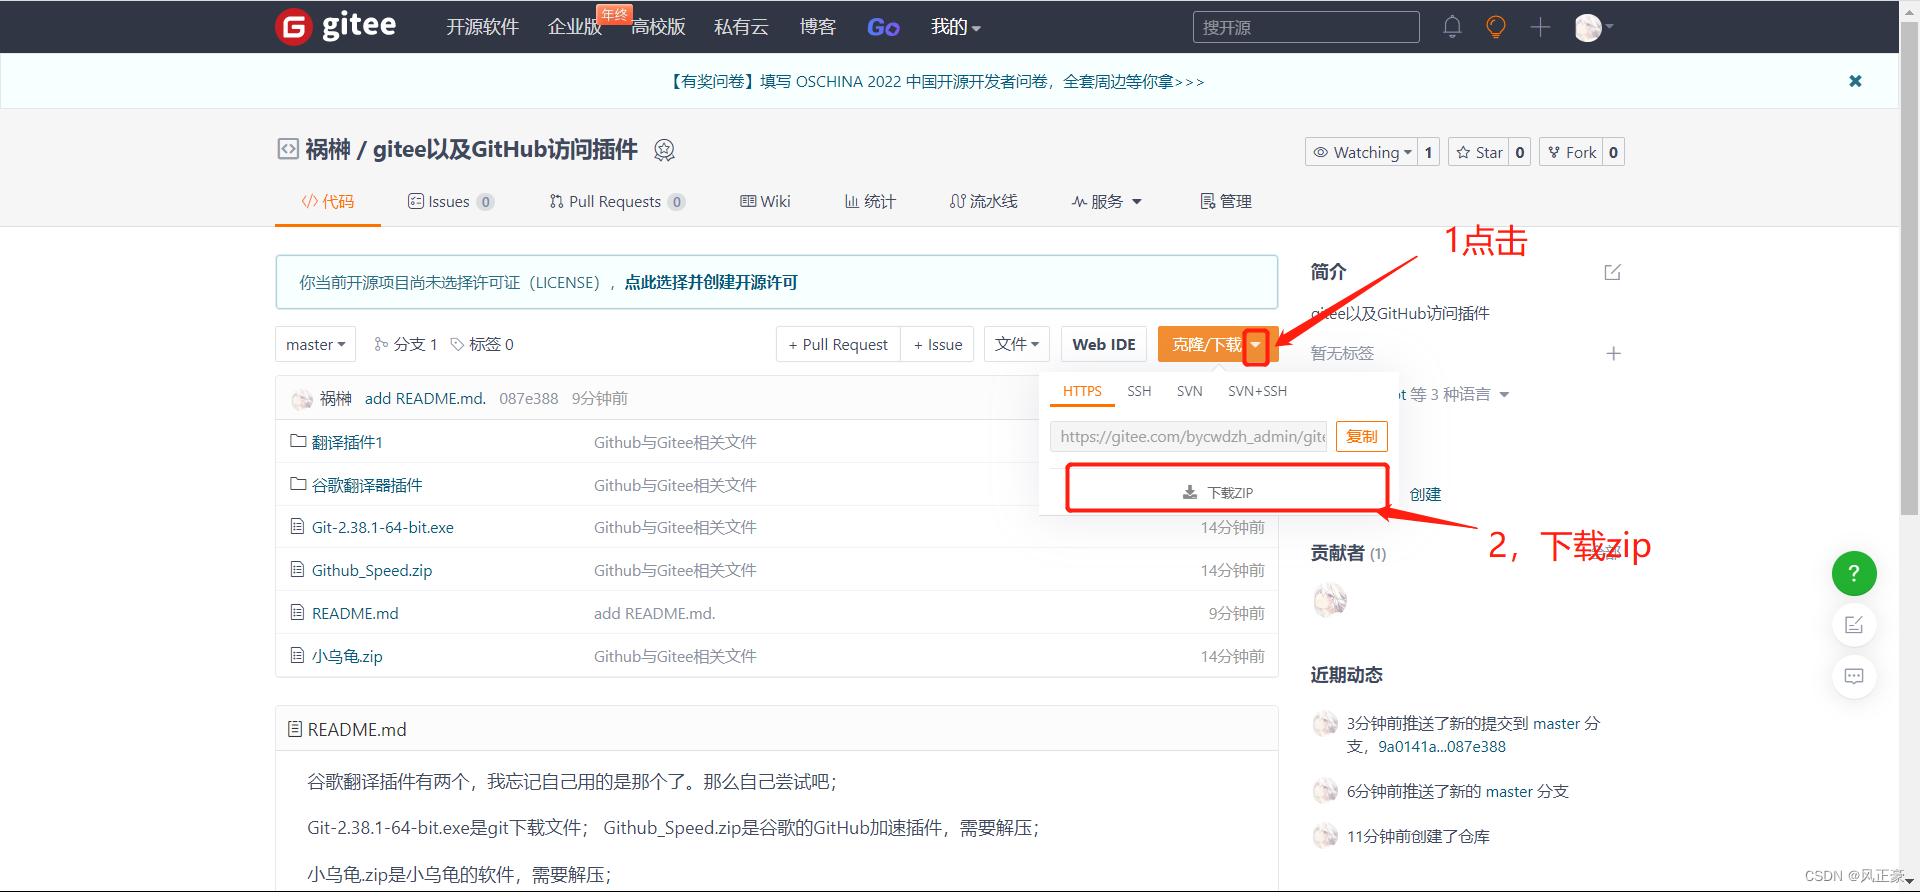This screenshot has height=892, width=1920.
Task: Close the survey announcement banner
Action: pos(1855,81)
